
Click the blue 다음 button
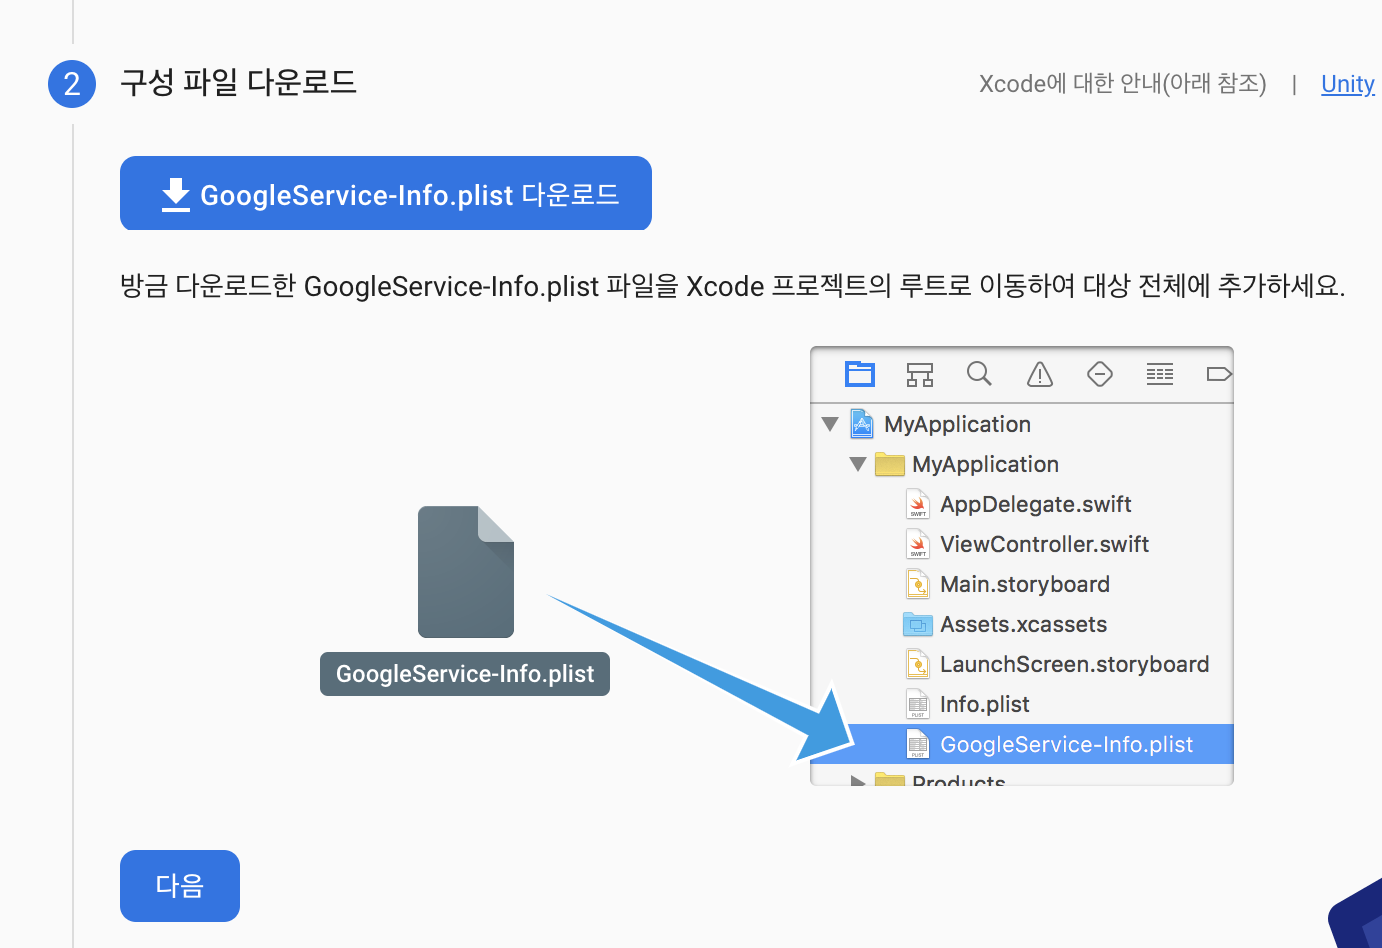click(180, 886)
